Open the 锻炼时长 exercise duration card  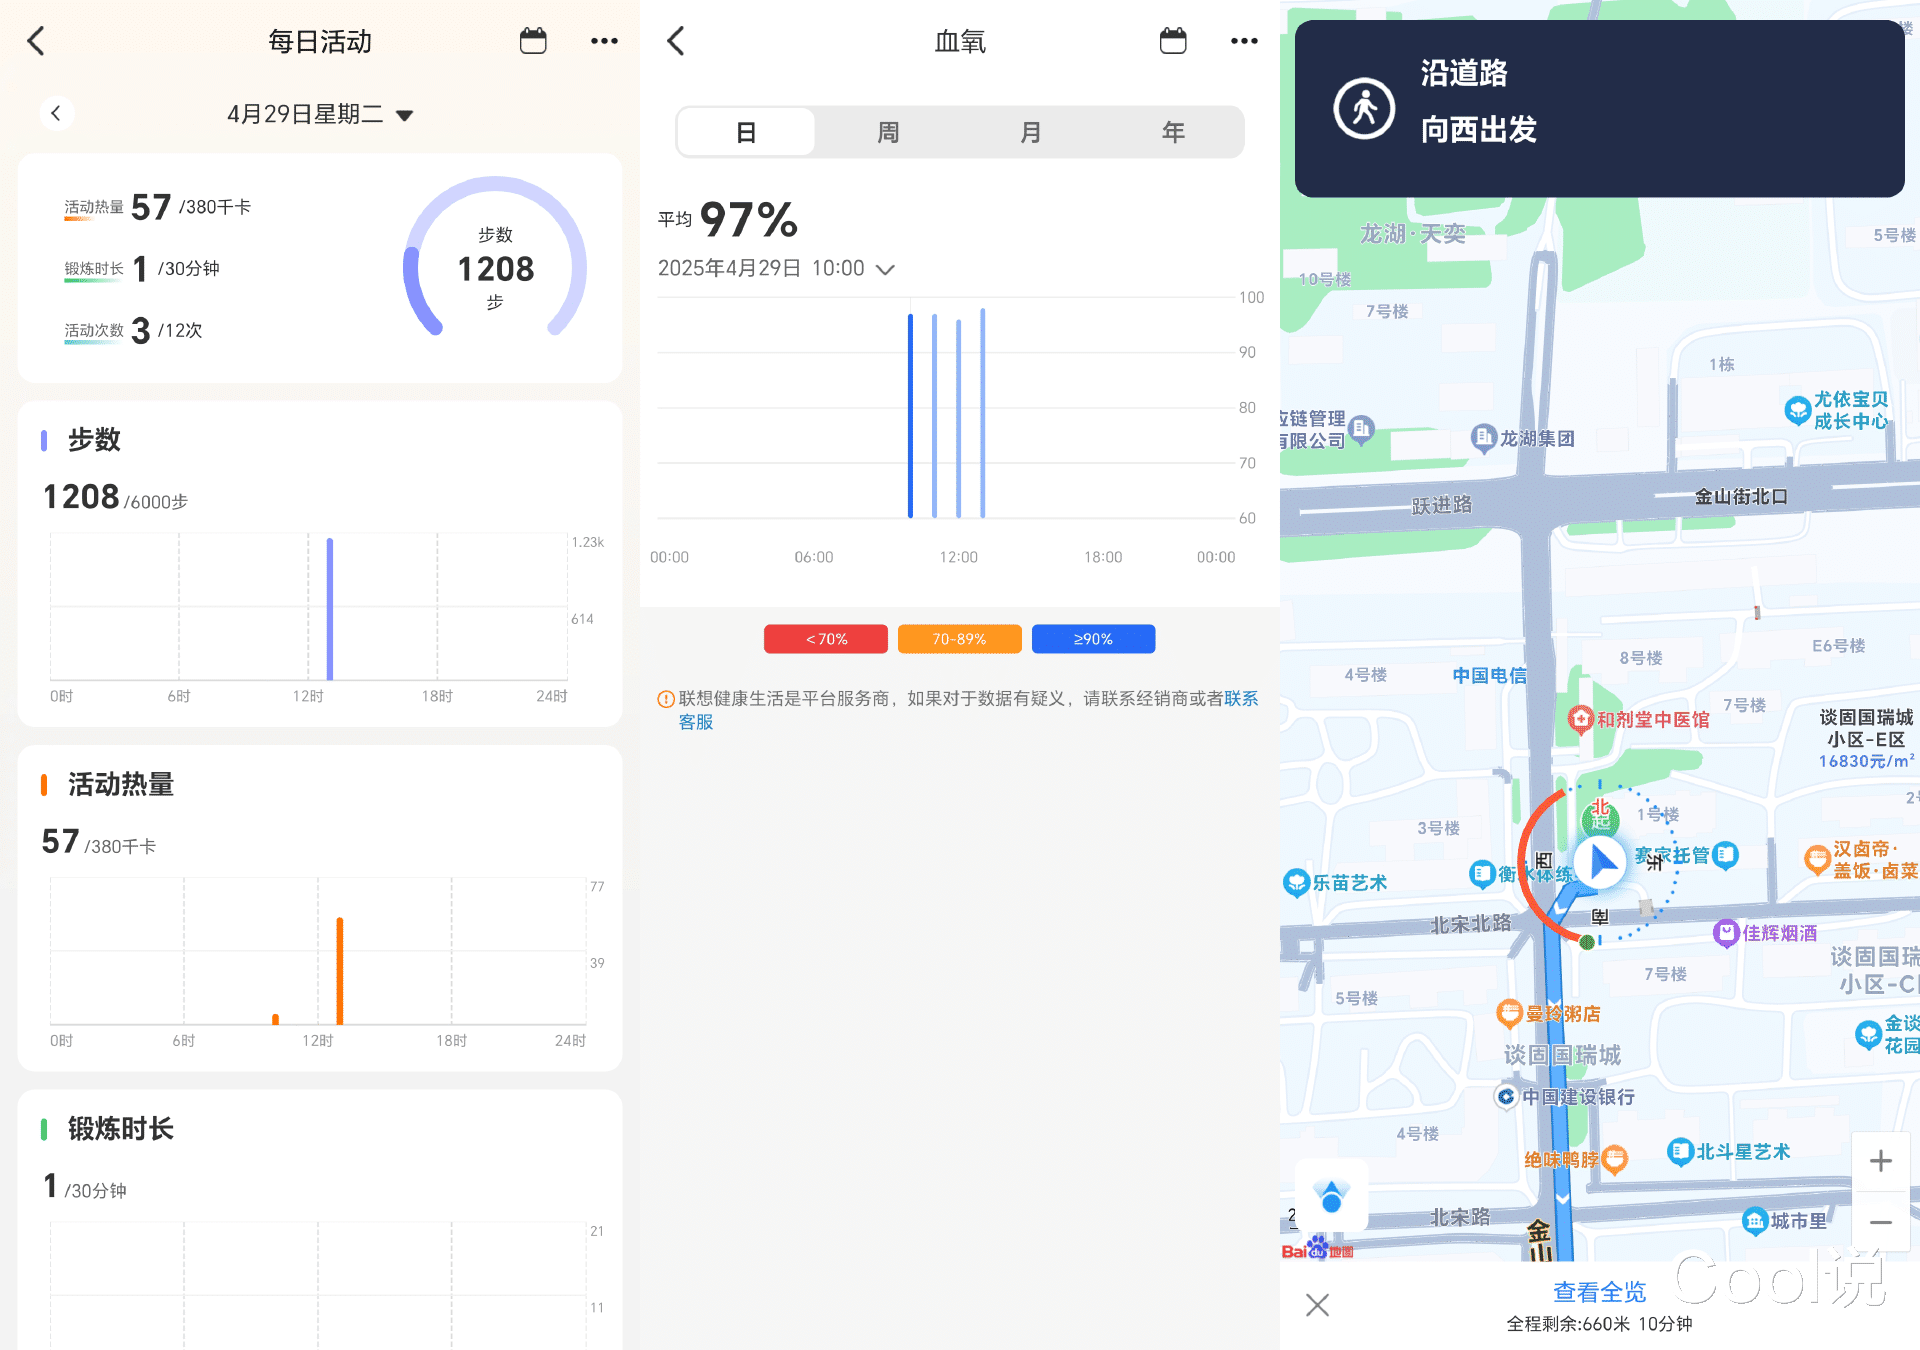[x=320, y=1220]
